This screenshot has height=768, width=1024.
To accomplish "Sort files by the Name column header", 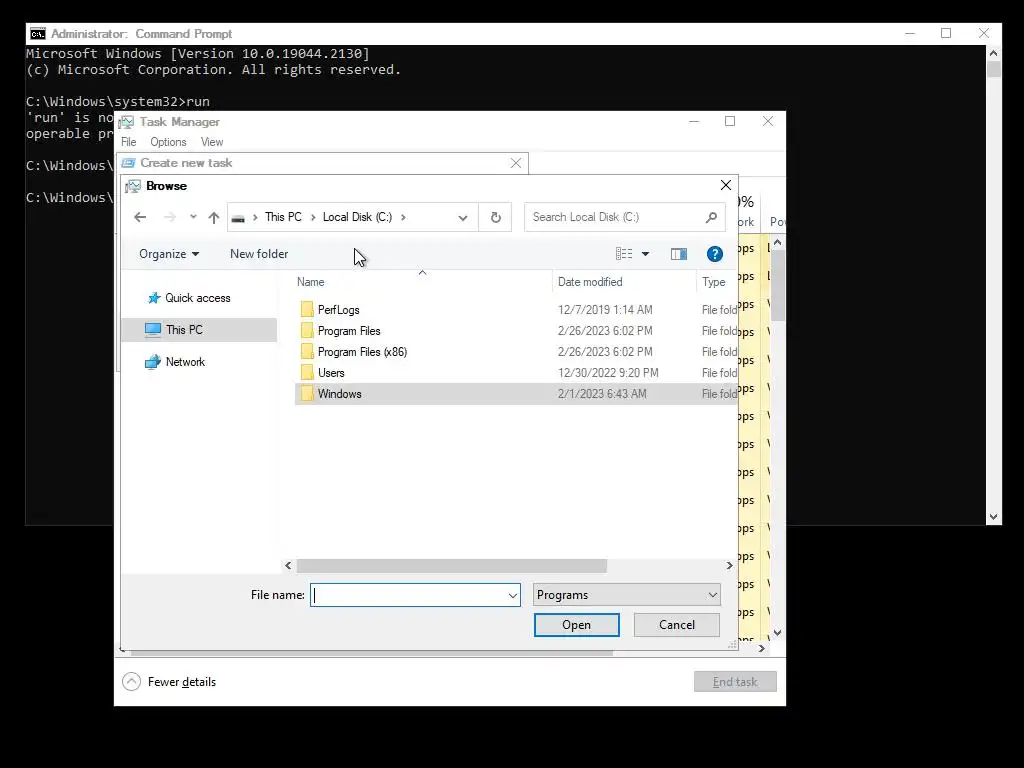I will pyautogui.click(x=311, y=282).
